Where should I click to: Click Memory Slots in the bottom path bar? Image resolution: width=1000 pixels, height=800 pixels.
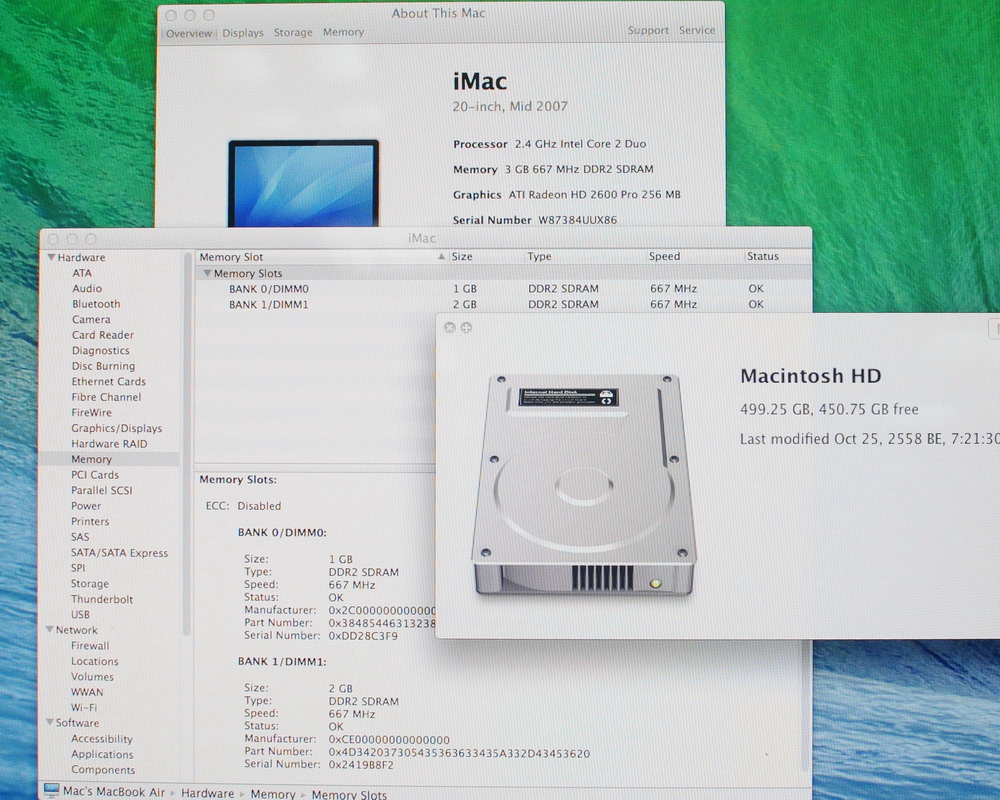pos(349,794)
